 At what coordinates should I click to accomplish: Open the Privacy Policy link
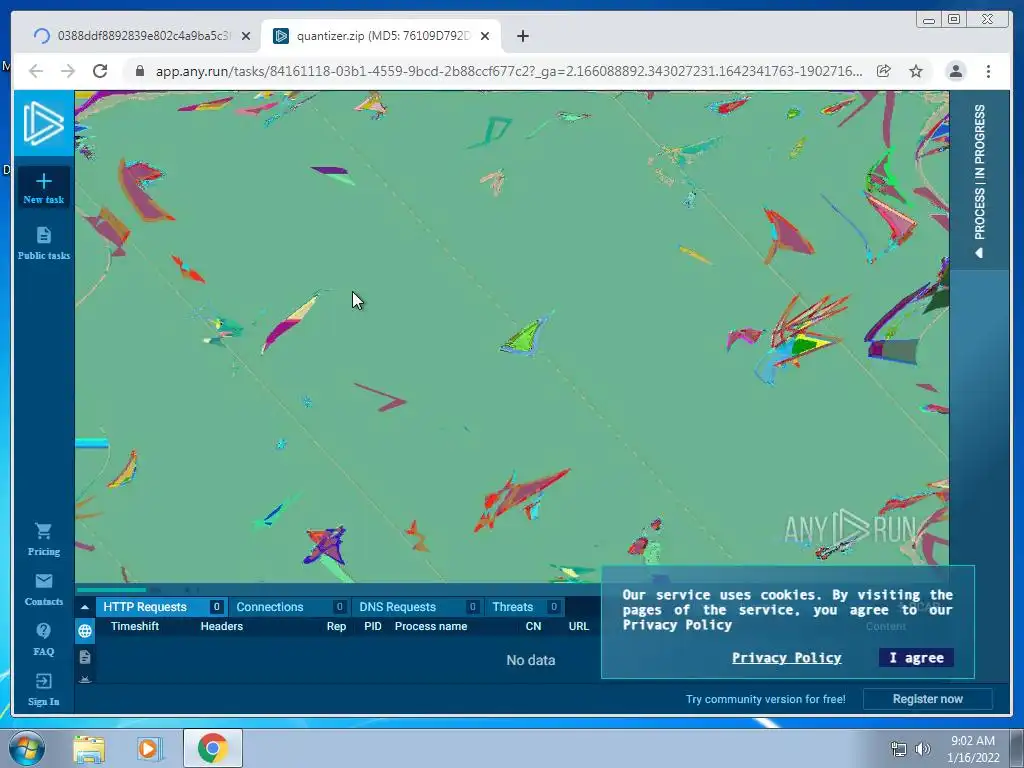[786, 658]
